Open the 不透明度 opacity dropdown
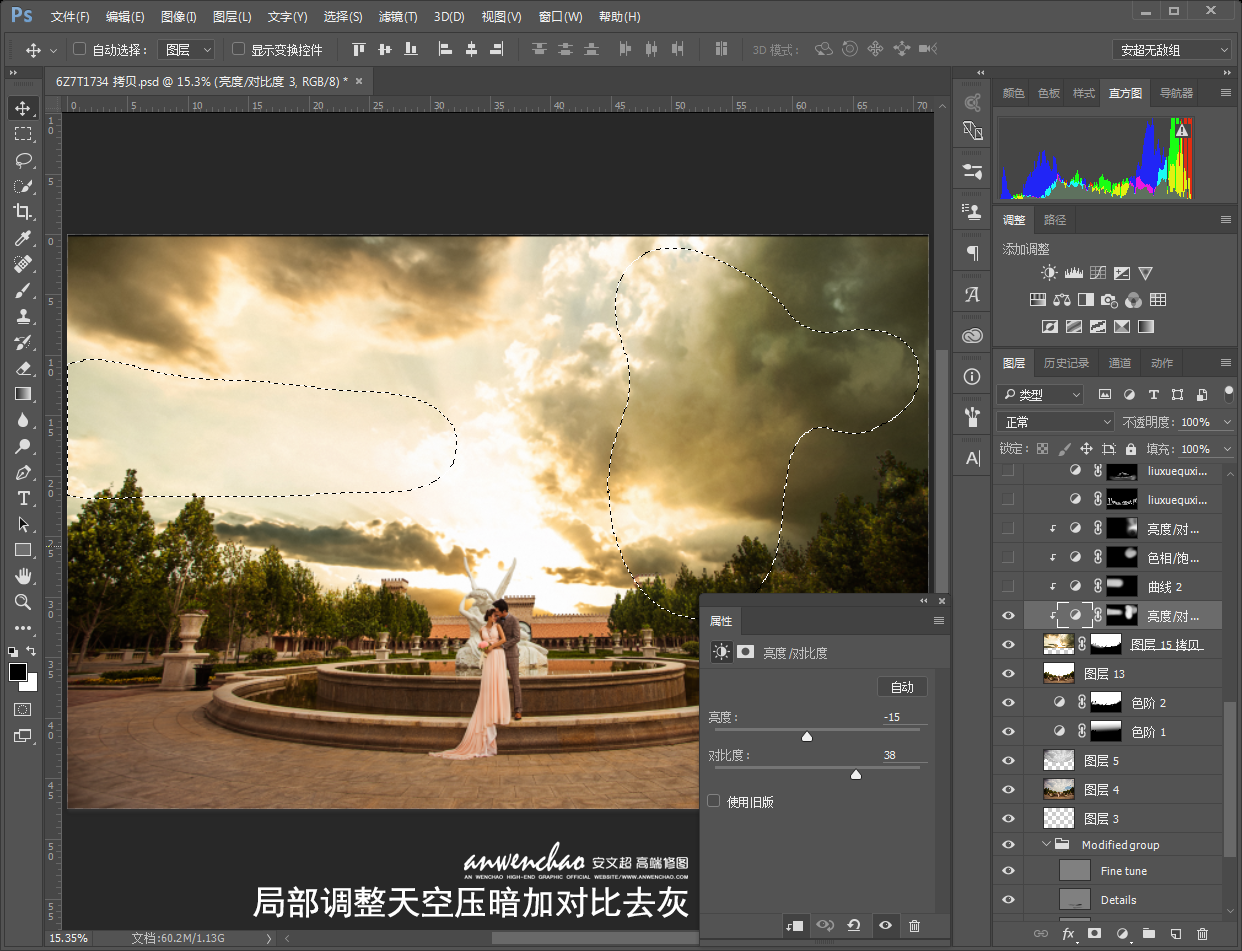This screenshot has height=951, width=1242. point(1225,422)
